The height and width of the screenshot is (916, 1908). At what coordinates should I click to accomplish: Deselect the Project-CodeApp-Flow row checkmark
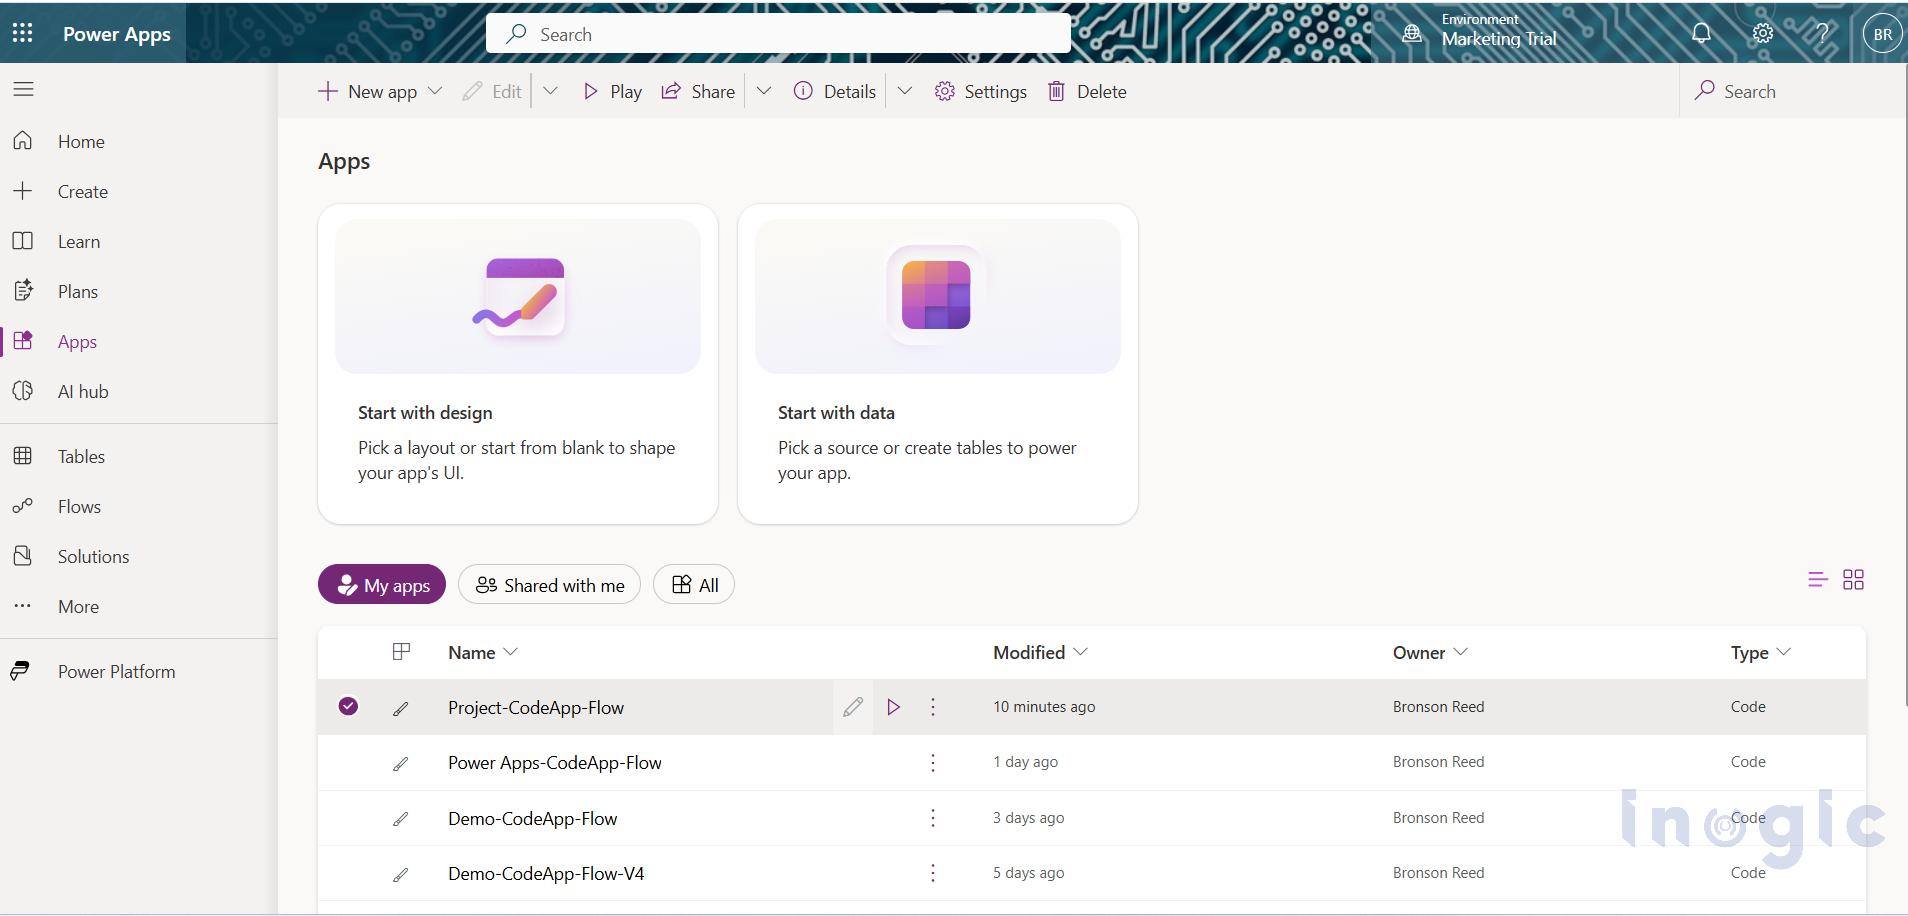coord(348,706)
